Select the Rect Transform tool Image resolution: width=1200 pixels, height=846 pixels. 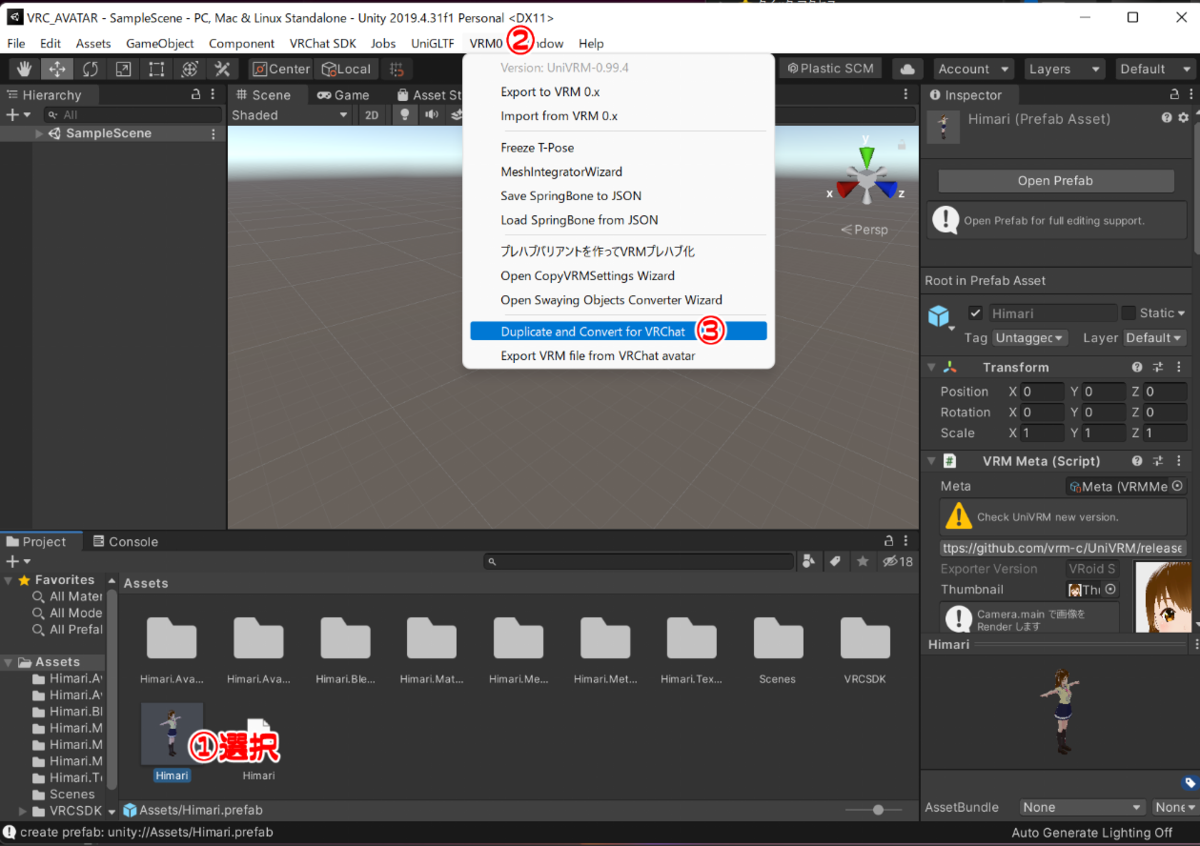(156, 69)
